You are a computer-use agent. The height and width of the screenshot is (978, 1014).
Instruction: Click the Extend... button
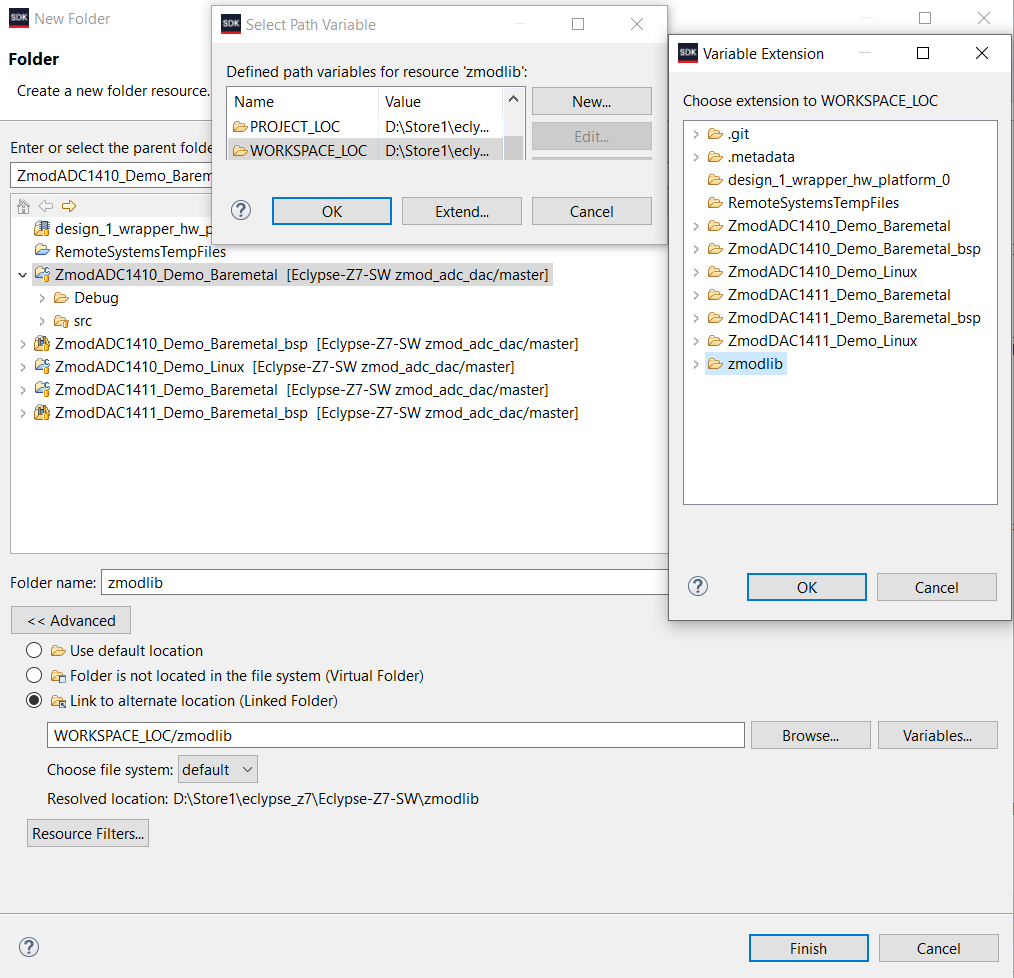462,211
